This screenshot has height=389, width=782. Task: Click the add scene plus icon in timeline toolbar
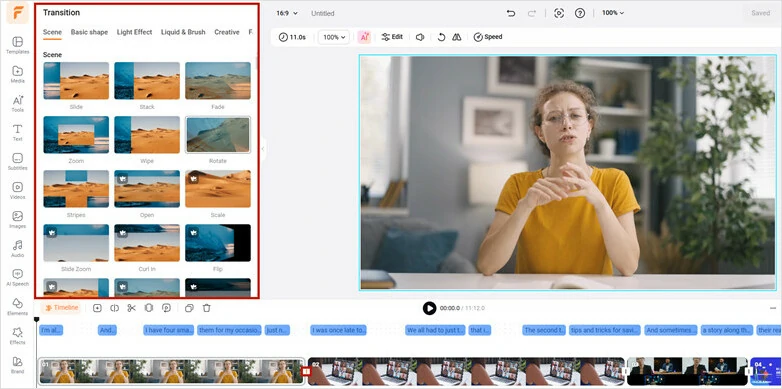[x=97, y=308]
